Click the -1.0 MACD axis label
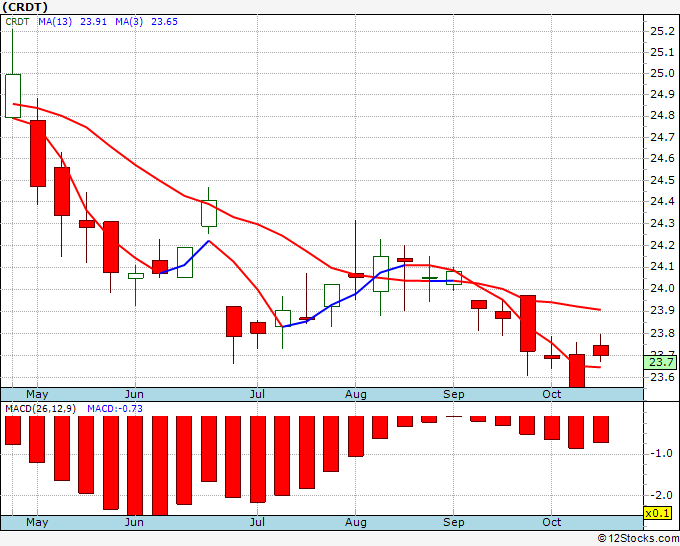This screenshot has height=546, width=680. 660,454
